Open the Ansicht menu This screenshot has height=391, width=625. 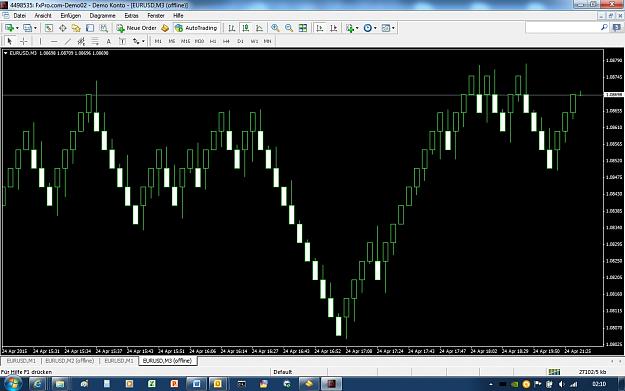pos(43,16)
